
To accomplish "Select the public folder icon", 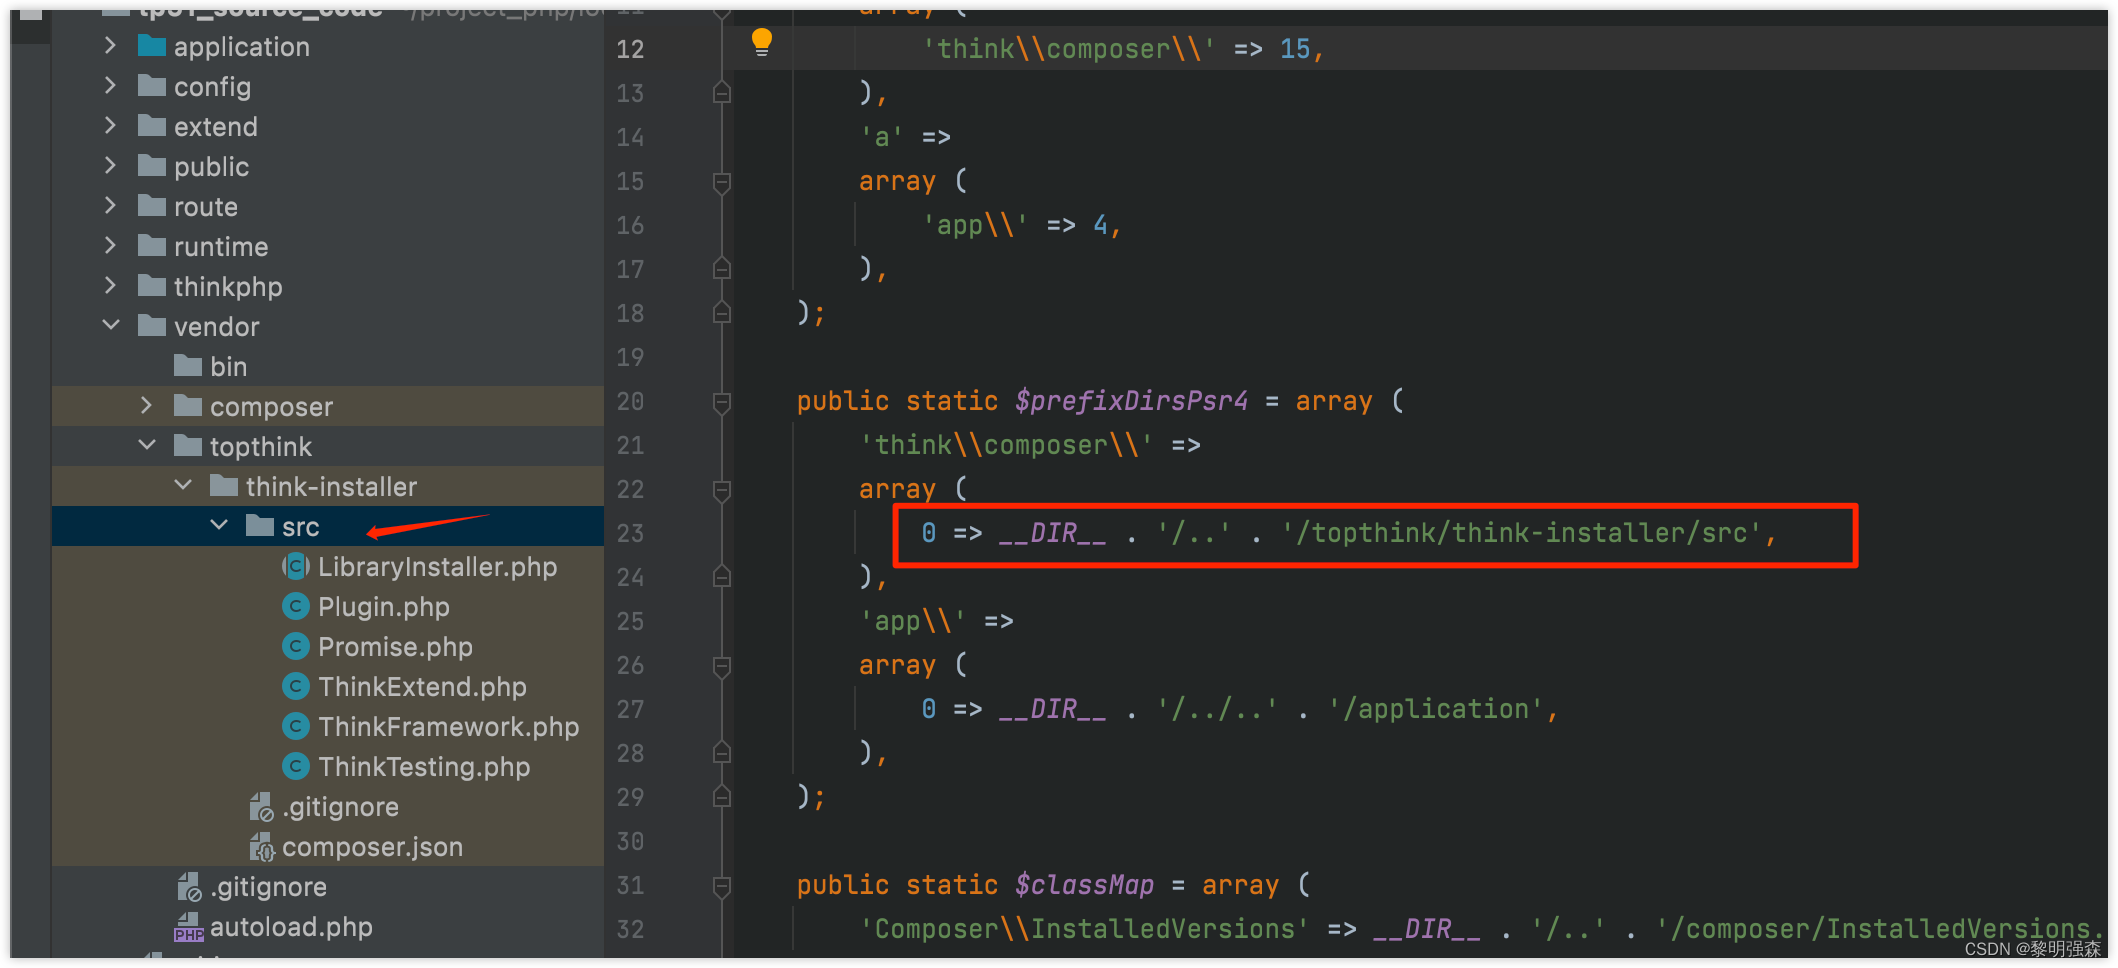I will [x=152, y=165].
